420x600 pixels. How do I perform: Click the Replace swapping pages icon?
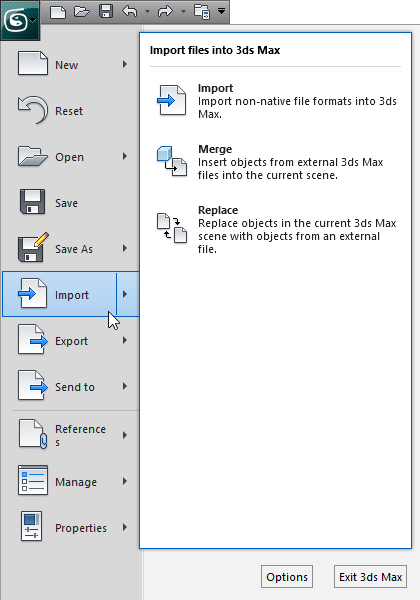tap(172, 228)
